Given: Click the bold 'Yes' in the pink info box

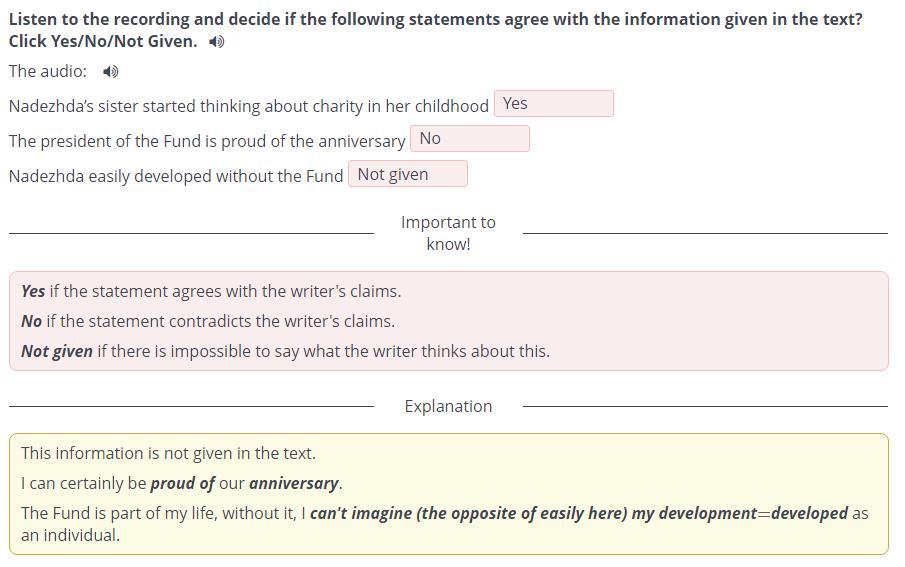Looking at the screenshot, I should pyautogui.click(x=33, y=291).
